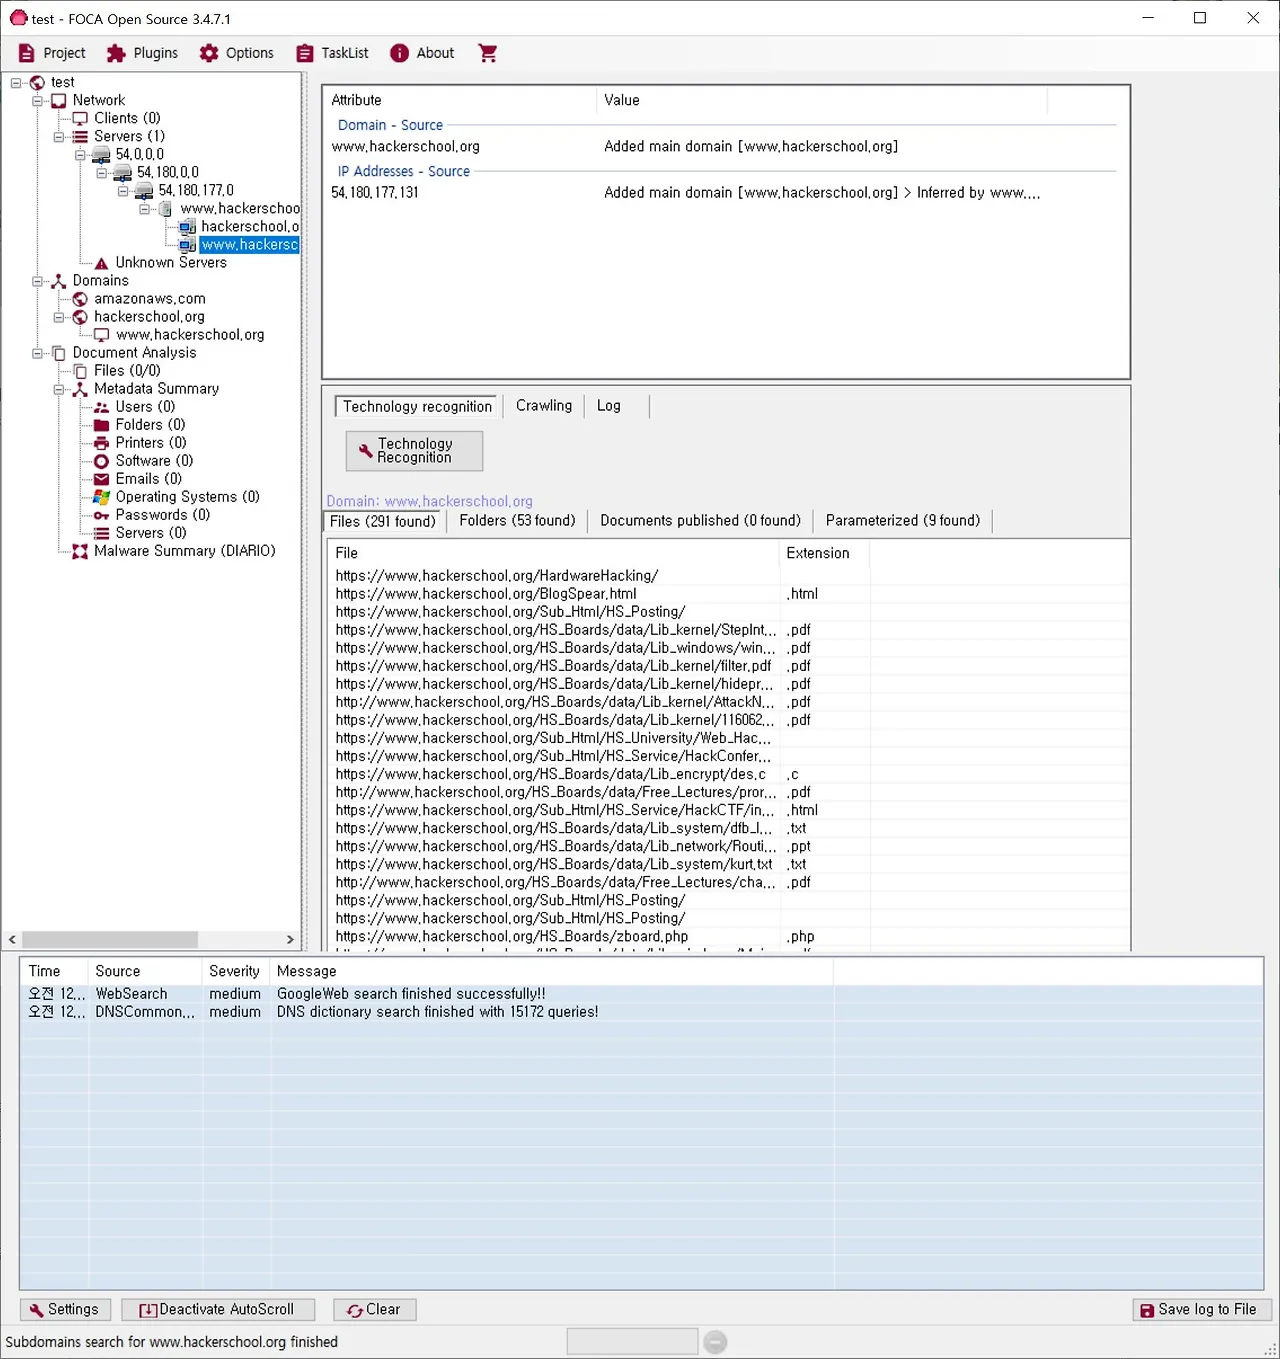
Task: Click the tree panel horizontal scrollbar thumb
Action: [x=110, y=940]
